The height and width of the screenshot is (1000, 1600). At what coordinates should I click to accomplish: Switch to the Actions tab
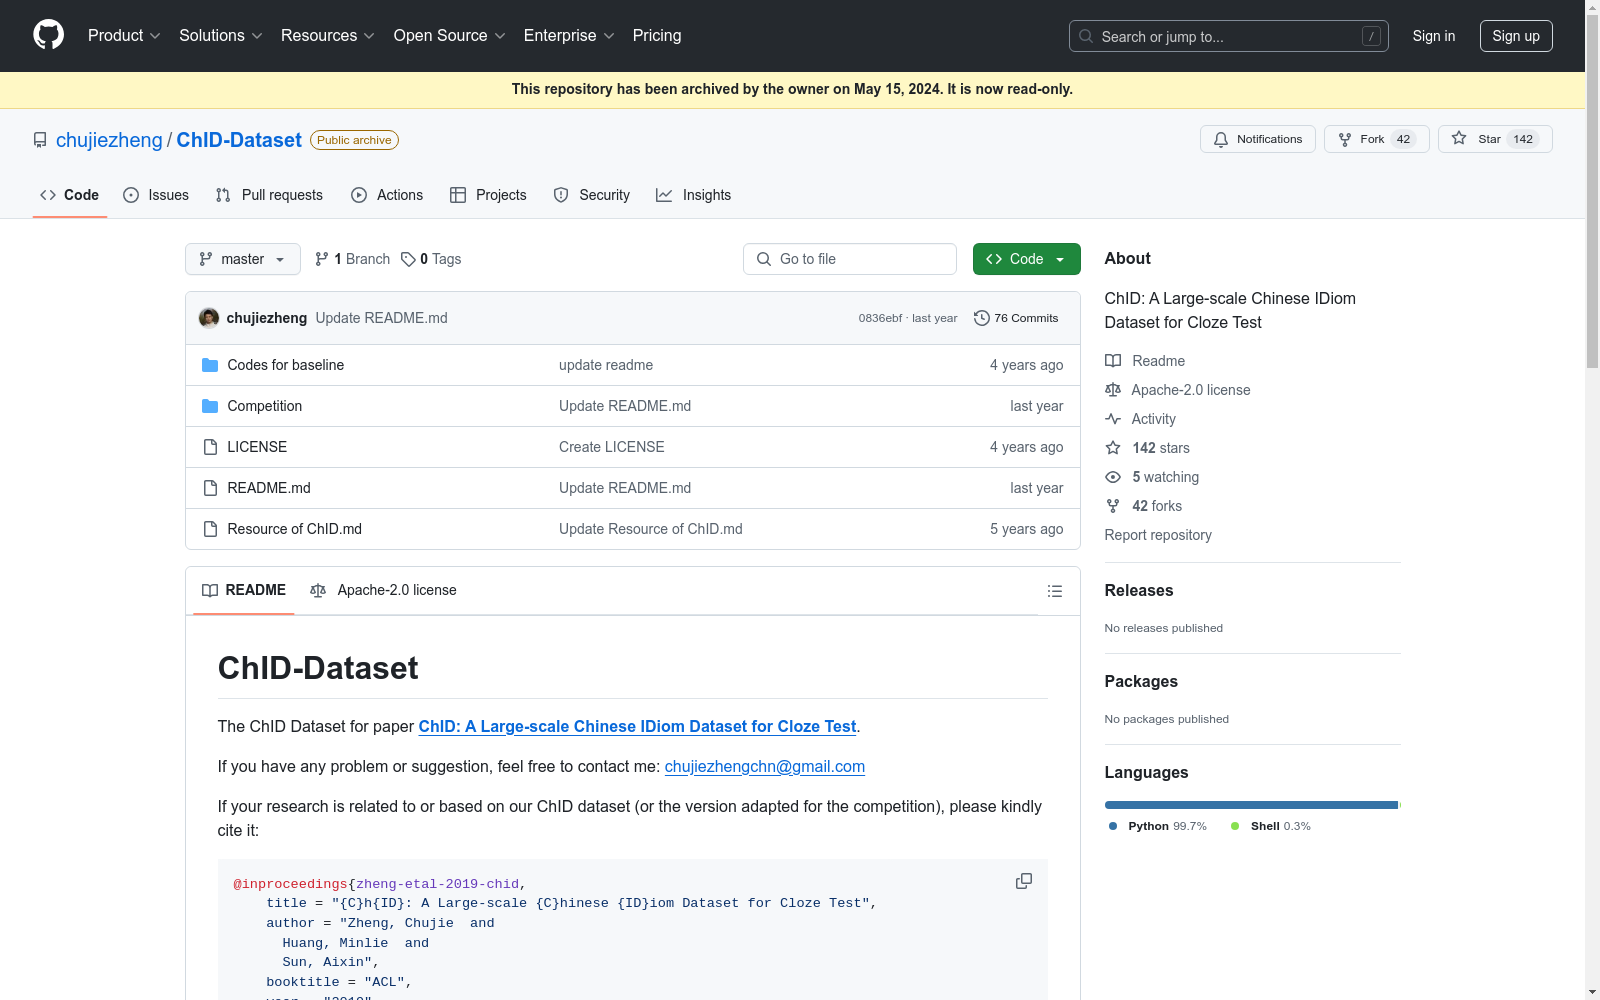(387, 195)
